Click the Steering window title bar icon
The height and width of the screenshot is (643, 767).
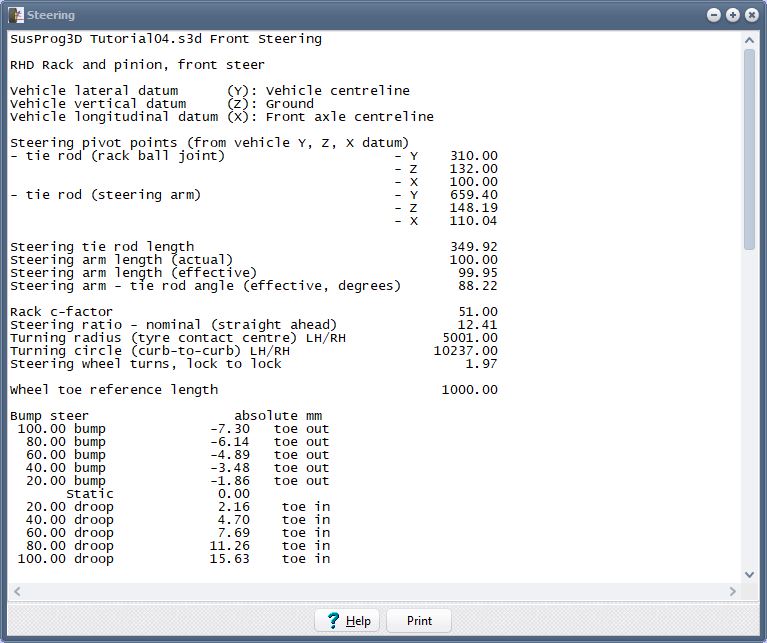[x=15, y=15]
